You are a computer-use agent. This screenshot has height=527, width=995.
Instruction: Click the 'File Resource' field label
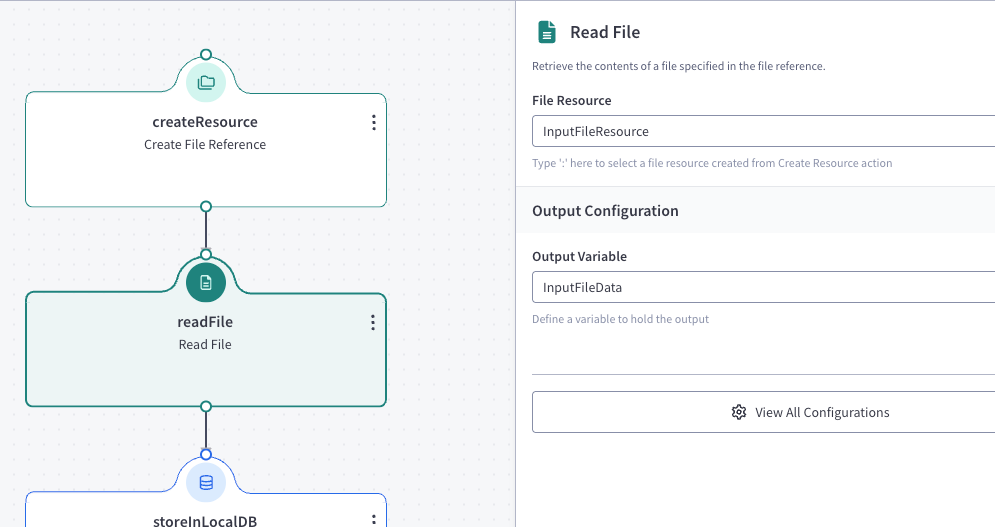pyautogui.click(x=572, y=100)
